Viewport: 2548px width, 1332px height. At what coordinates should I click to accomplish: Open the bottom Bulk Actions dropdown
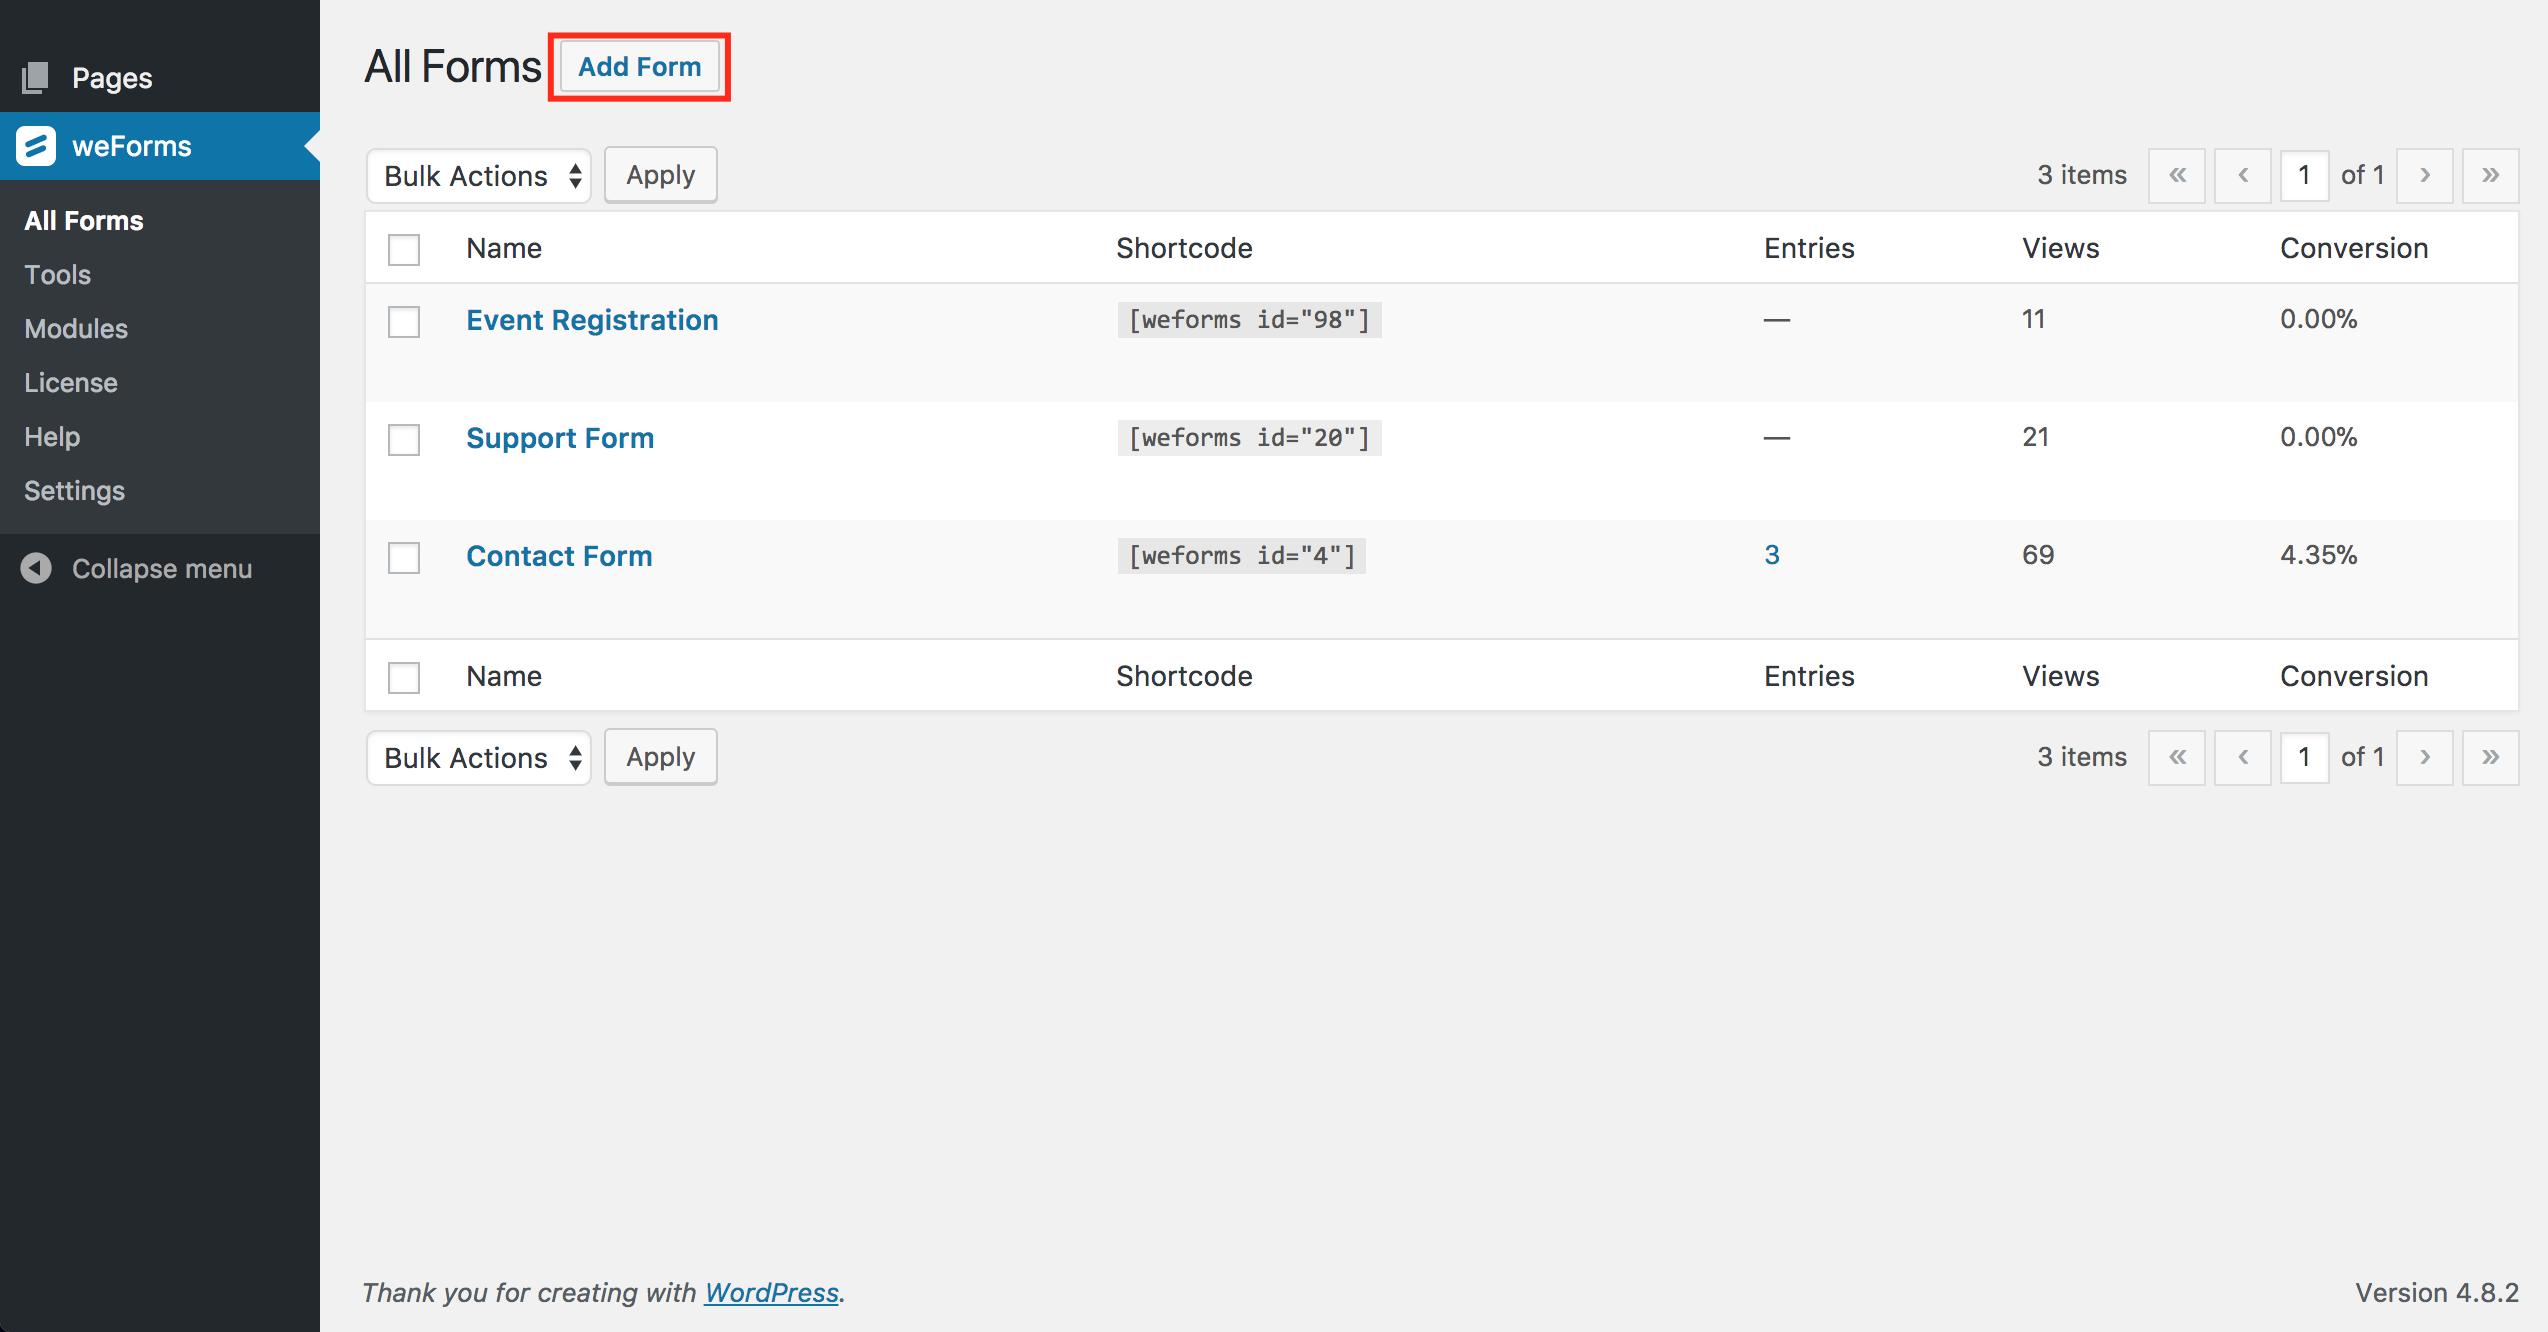(x=479, y=758)
